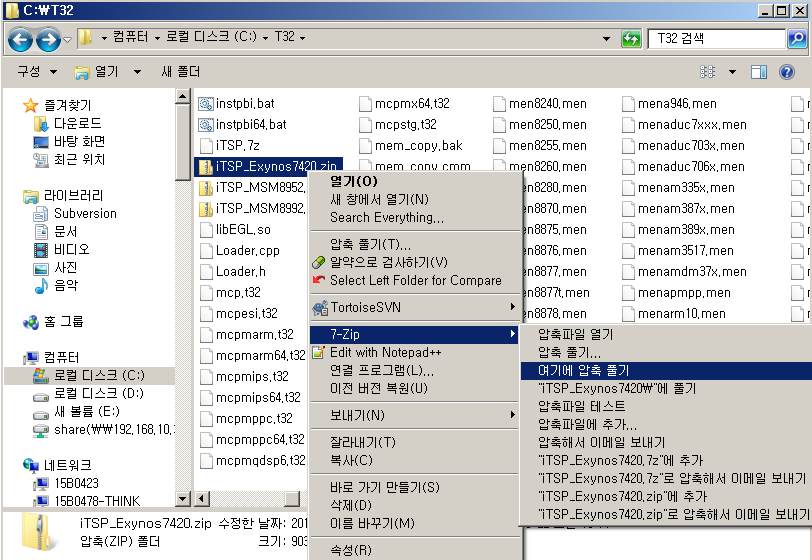Click the Back navigation arrow button
Screen dimensions: 812x560
pyautogui.click(x=21, y=40)
